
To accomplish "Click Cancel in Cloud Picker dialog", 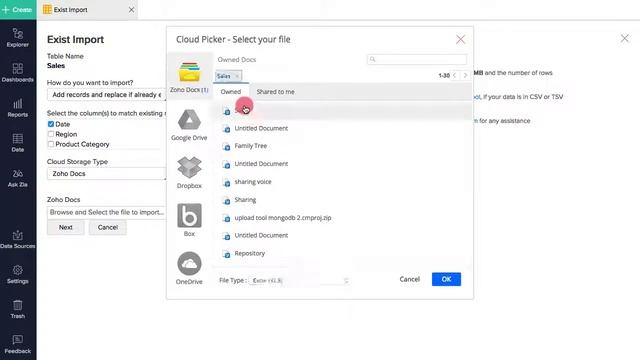I will (x=409, y=279).
